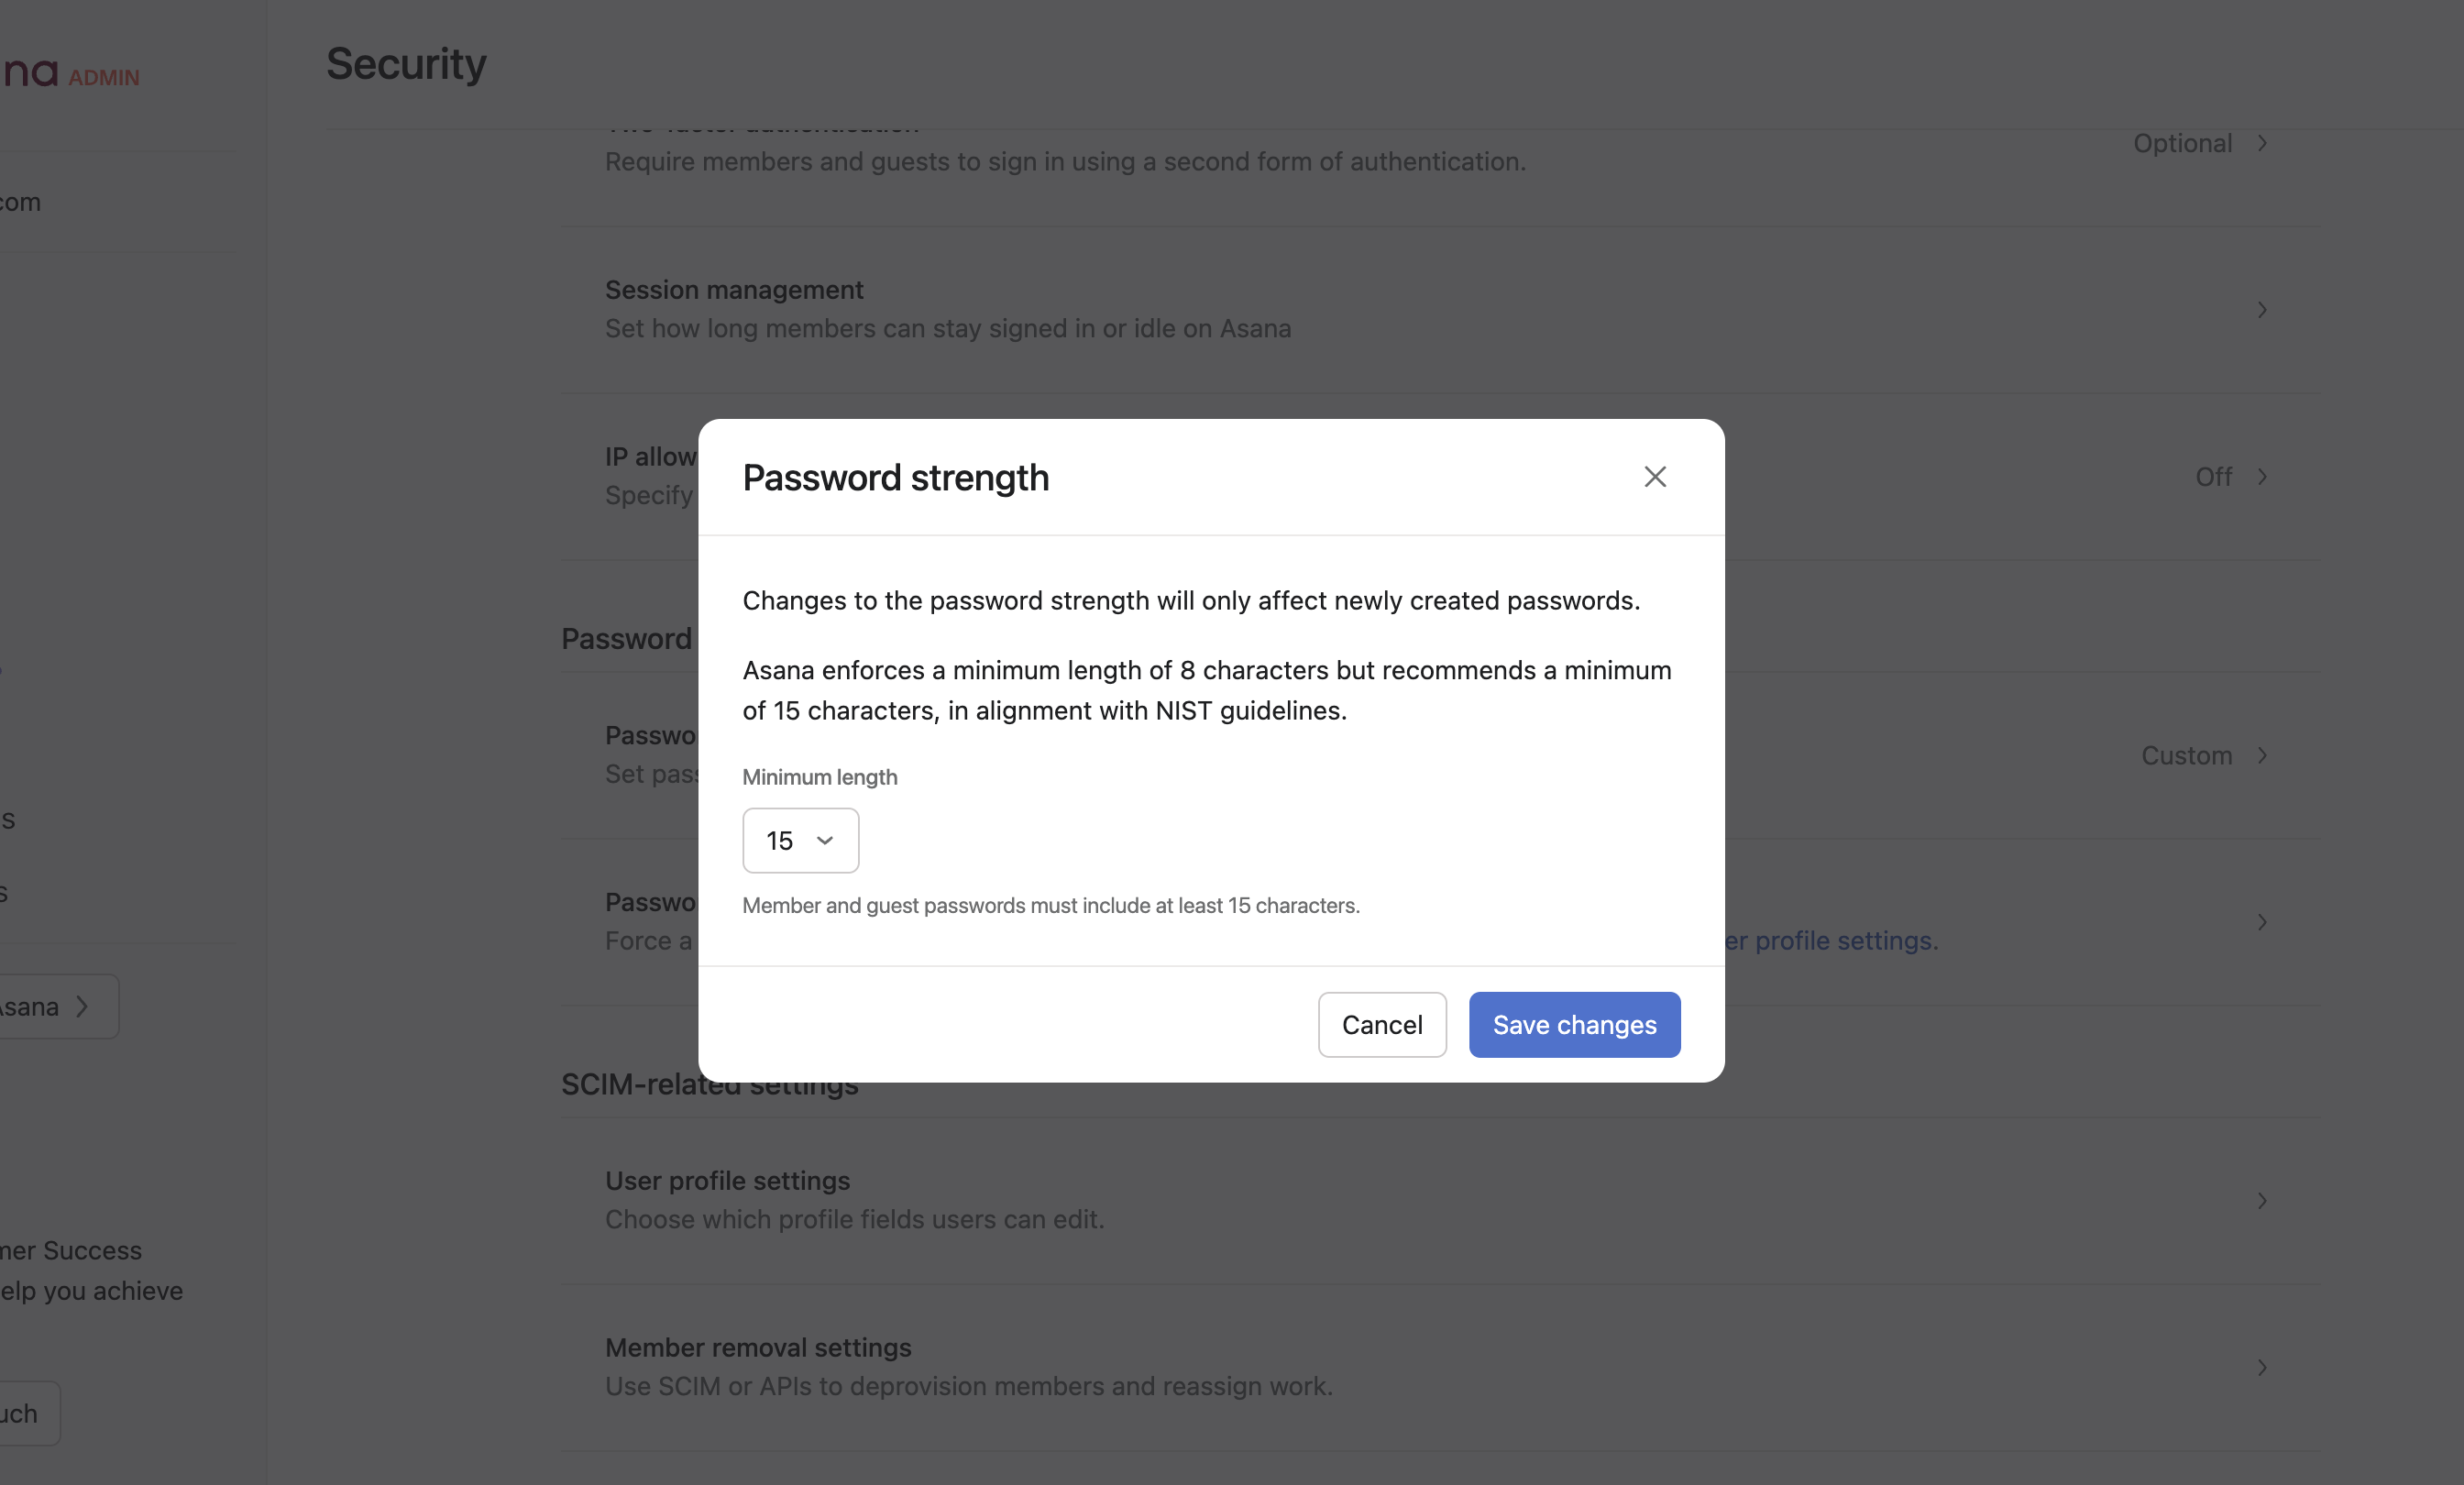Image resolution: width=2464 pixels, height=1485 pixels.
Task: Click the Save changes button
Action: click(x=1573, y=1024)
